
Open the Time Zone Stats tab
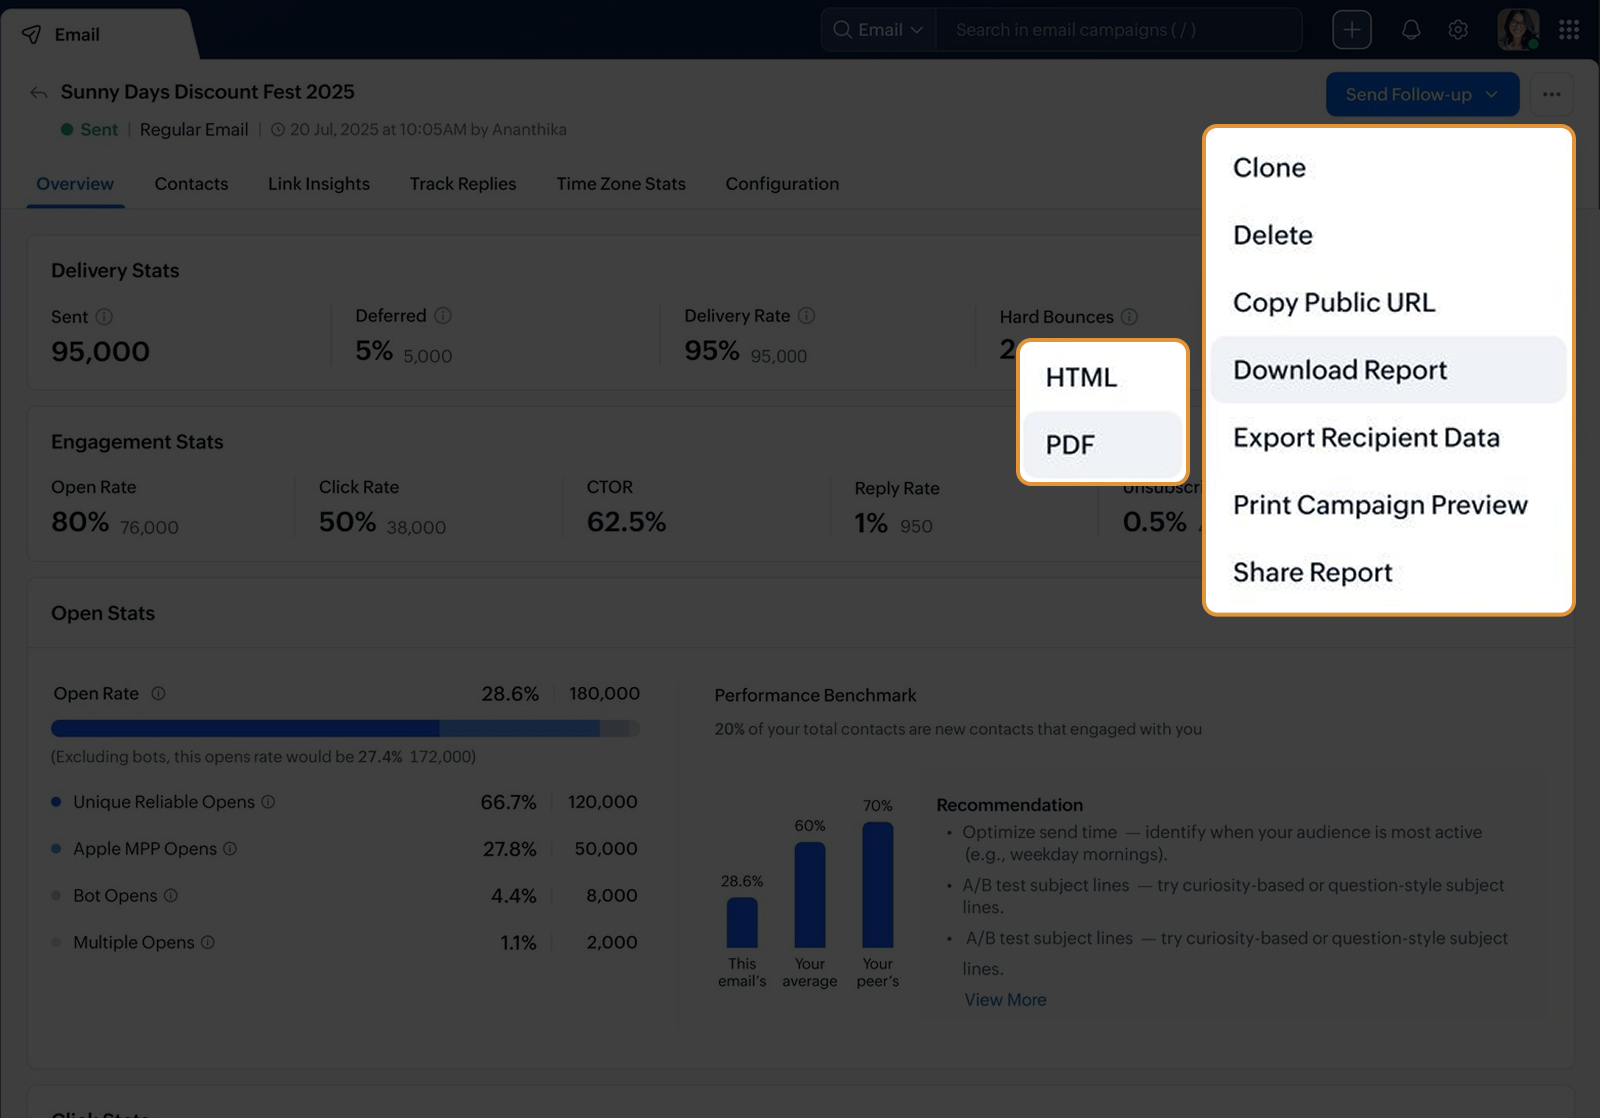(x=621, y=184)
